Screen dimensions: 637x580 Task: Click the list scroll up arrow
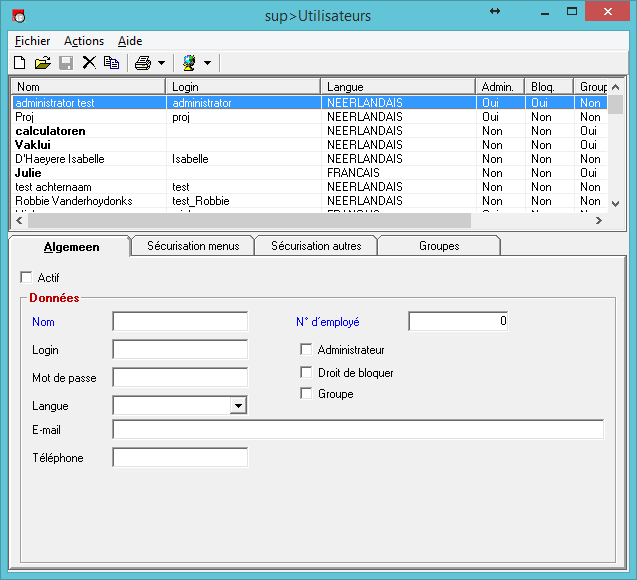(x=615, y=87)
